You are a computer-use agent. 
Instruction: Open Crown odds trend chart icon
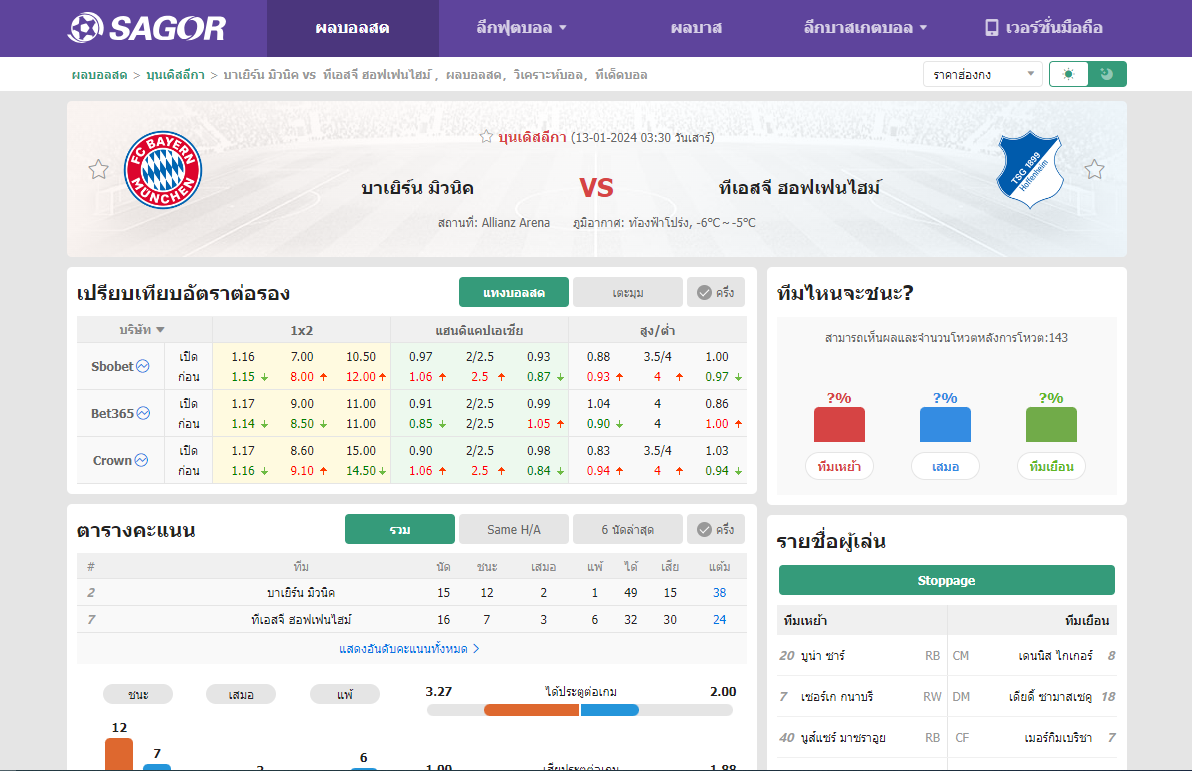(141, 460)
